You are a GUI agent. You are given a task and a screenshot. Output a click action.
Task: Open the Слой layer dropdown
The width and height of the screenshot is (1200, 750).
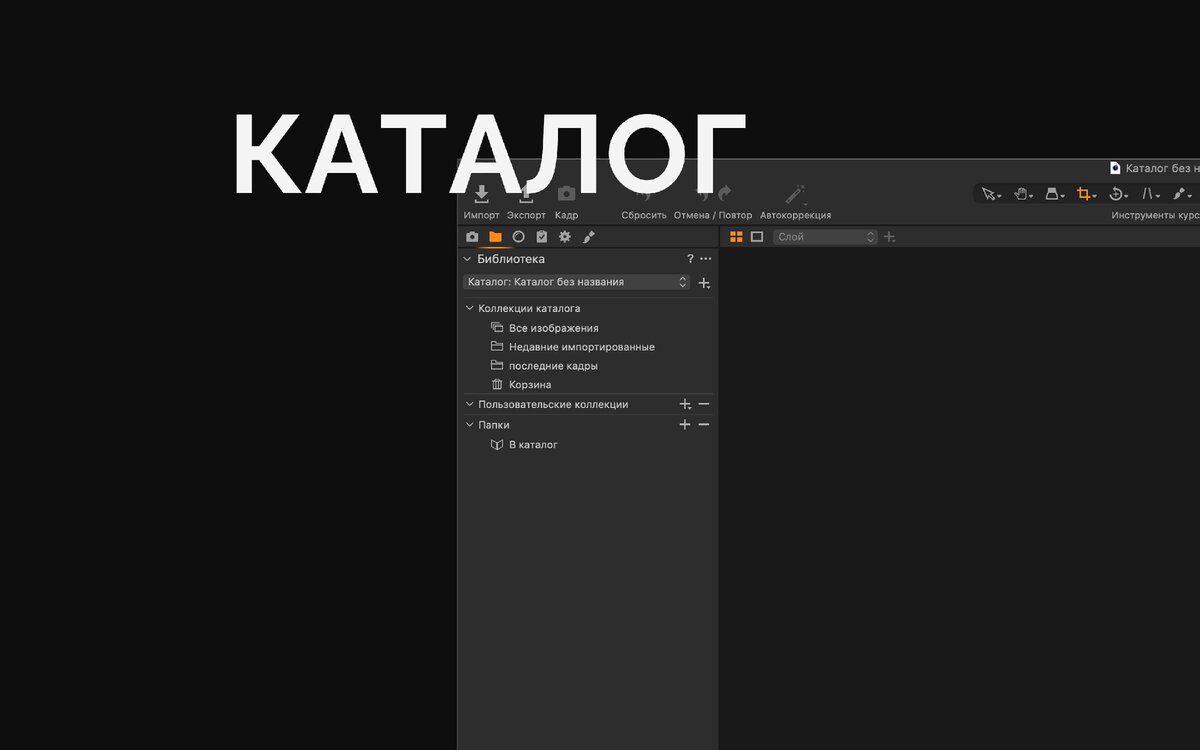tap(825, 237)
